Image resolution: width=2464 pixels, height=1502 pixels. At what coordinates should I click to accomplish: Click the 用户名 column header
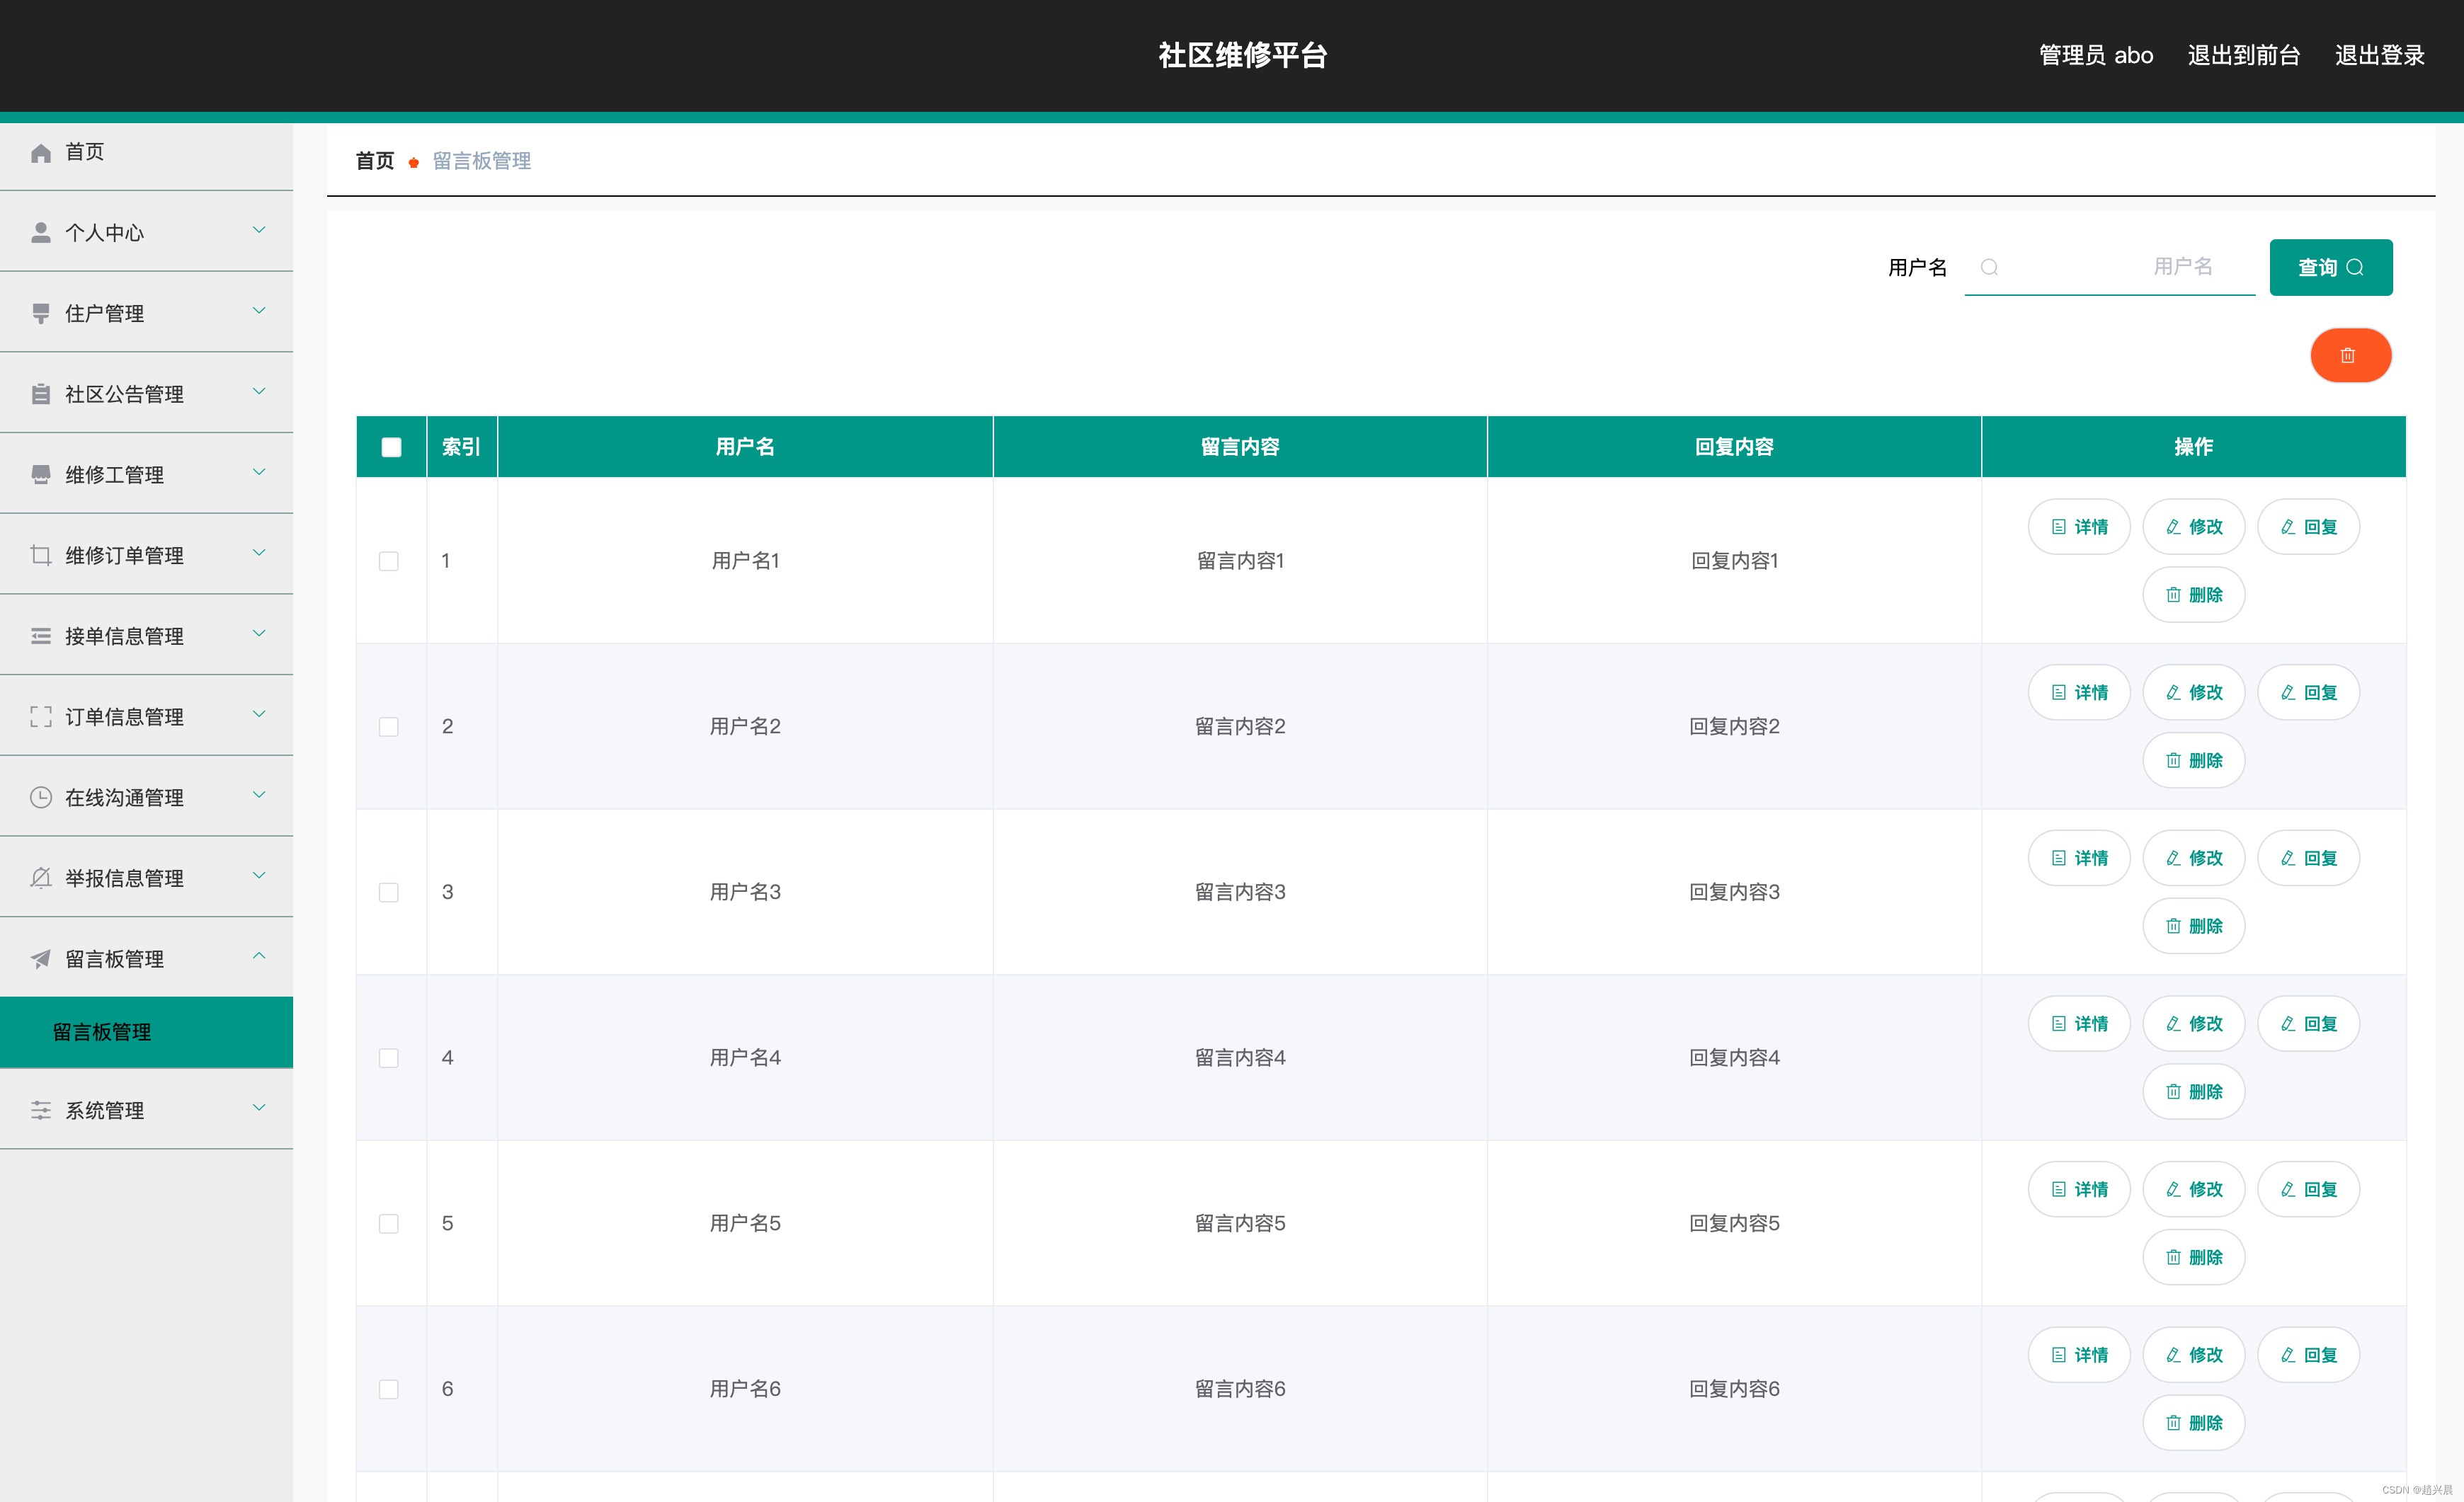[745, 447]
